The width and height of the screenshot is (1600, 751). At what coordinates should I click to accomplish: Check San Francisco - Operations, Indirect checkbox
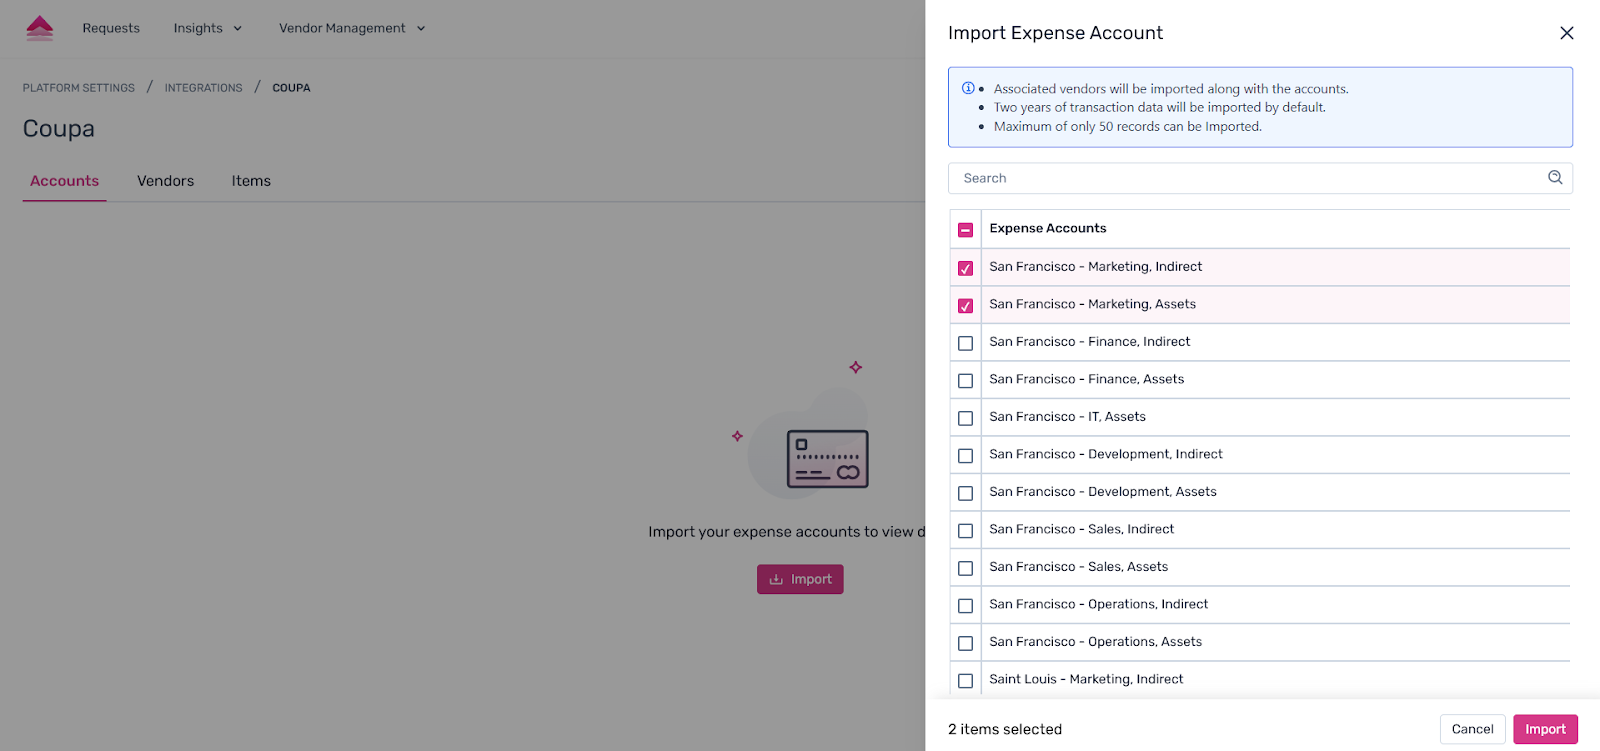pyautogui.click(x=965, y=606)
